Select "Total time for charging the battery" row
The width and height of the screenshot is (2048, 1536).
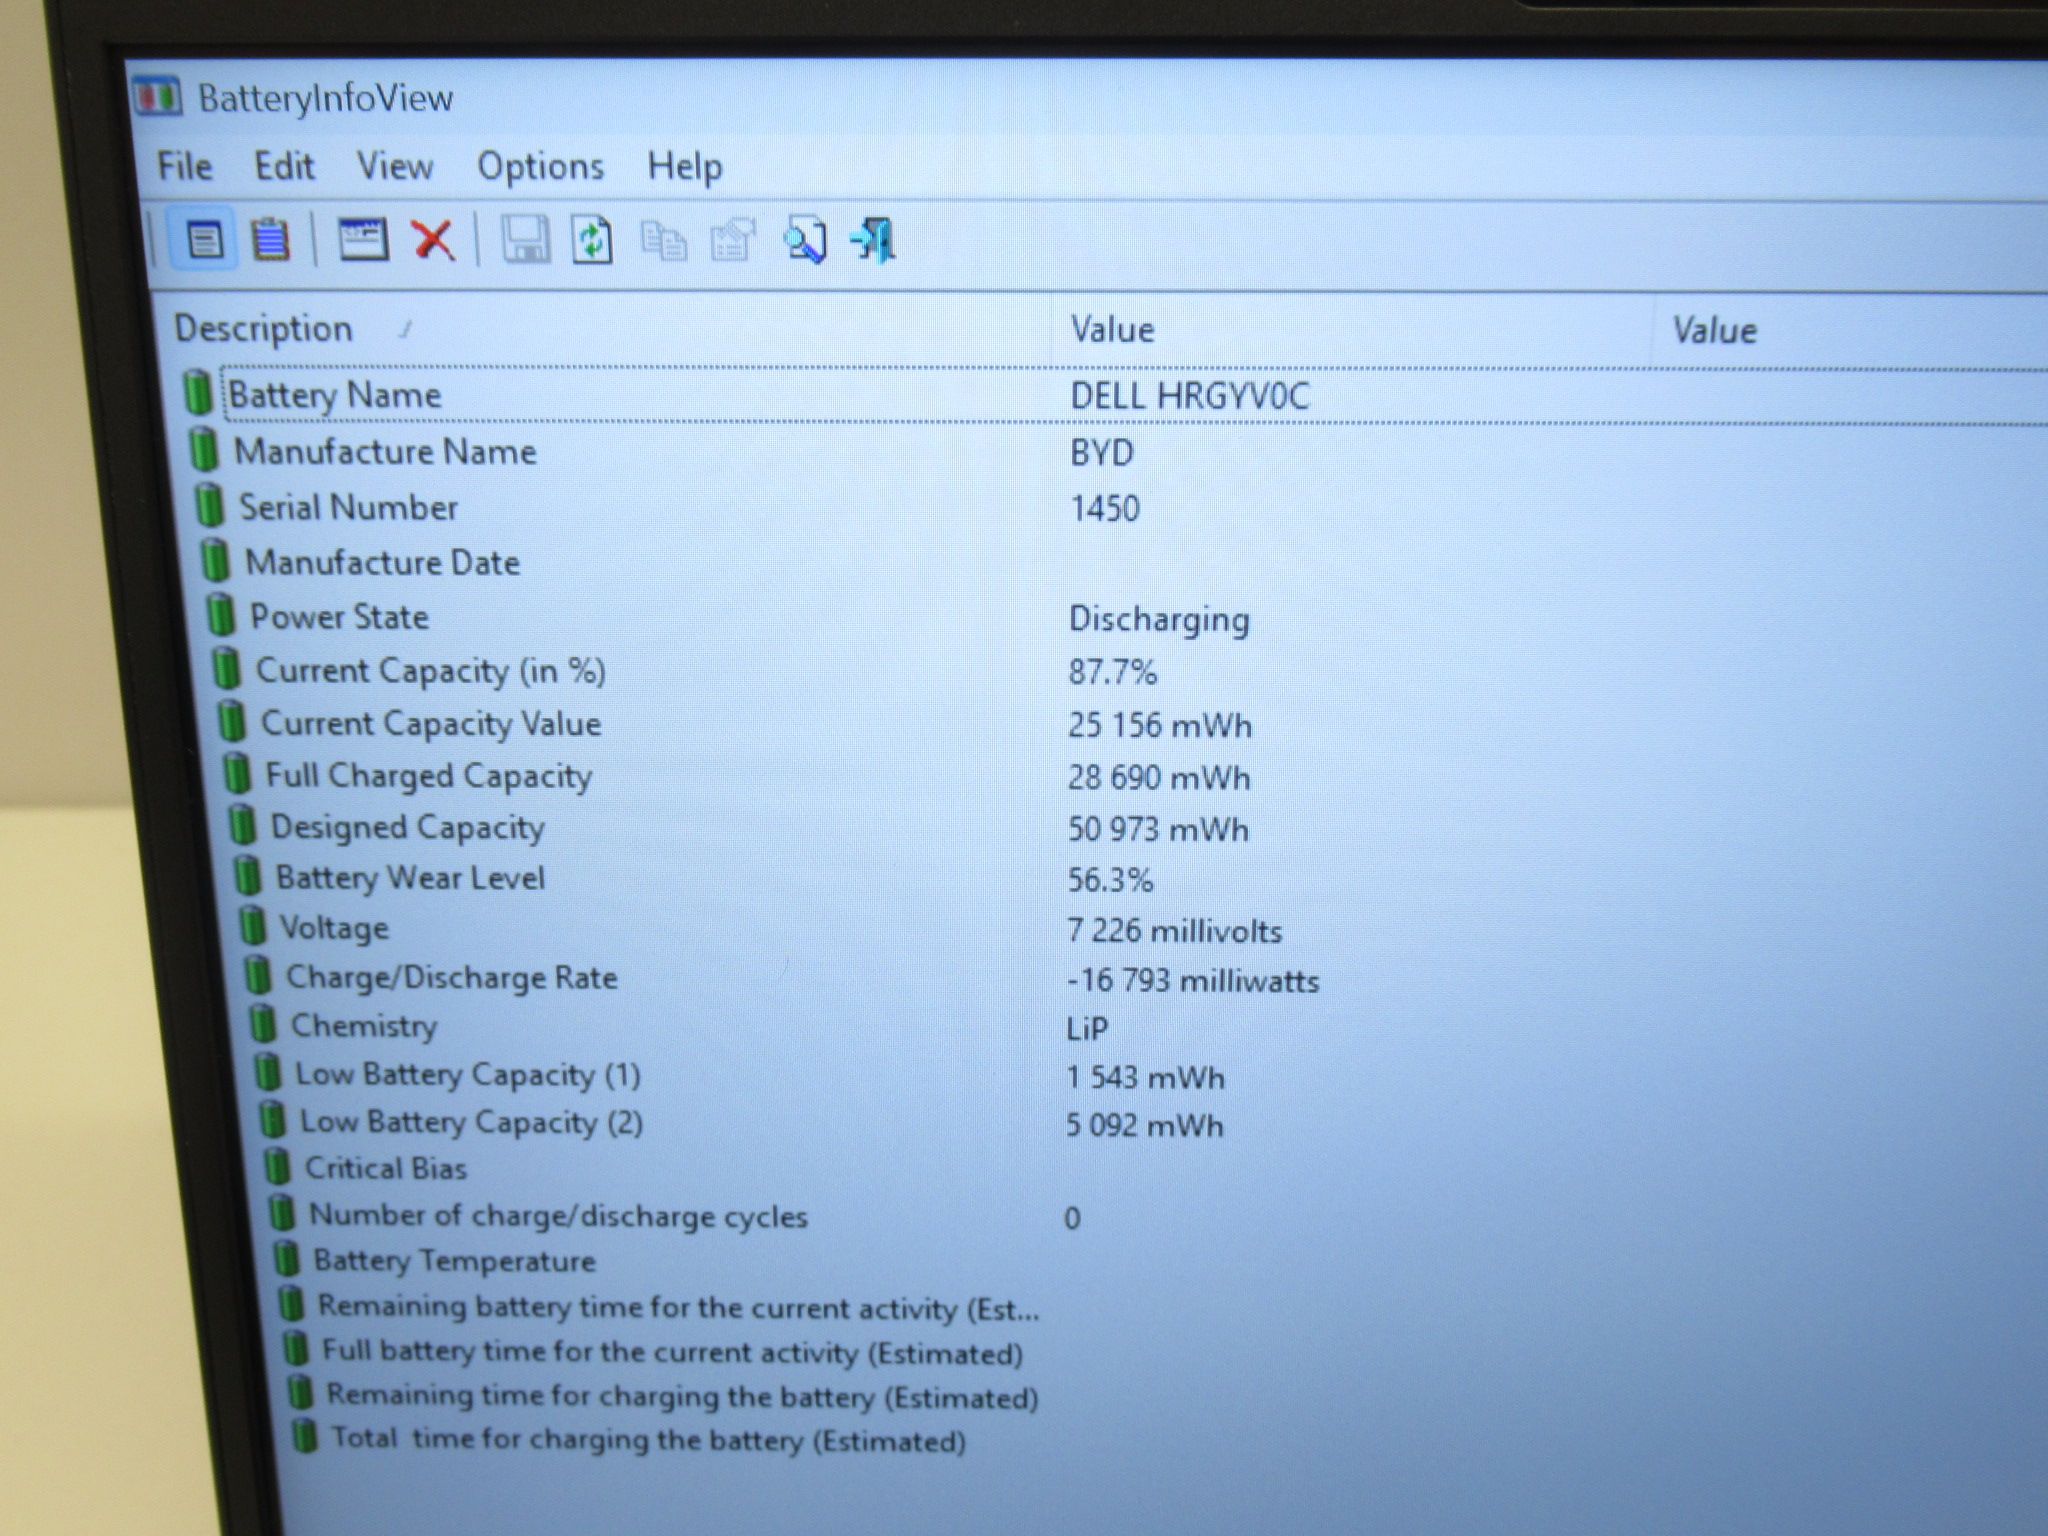(x=649, y=1440)
